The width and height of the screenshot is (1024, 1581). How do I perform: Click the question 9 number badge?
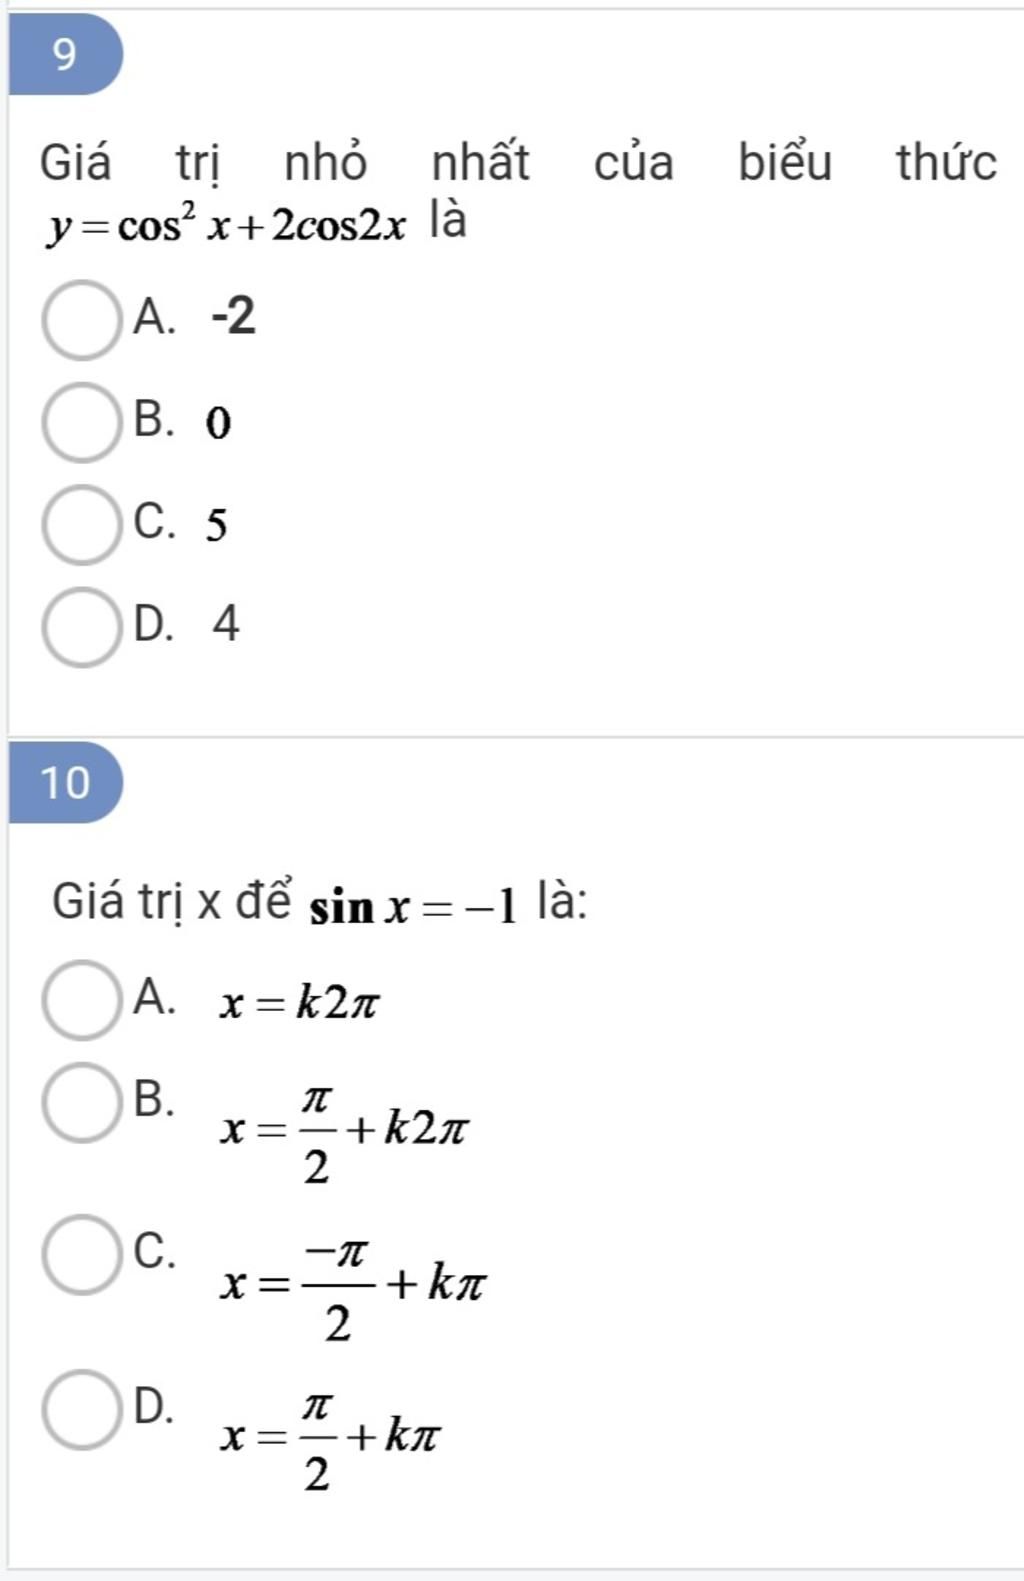click(x=65, y=54)
